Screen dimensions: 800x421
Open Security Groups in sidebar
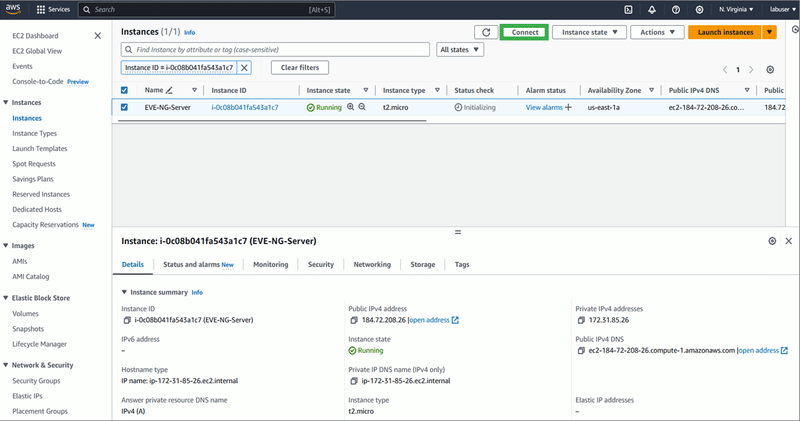(x=36, y=381)
